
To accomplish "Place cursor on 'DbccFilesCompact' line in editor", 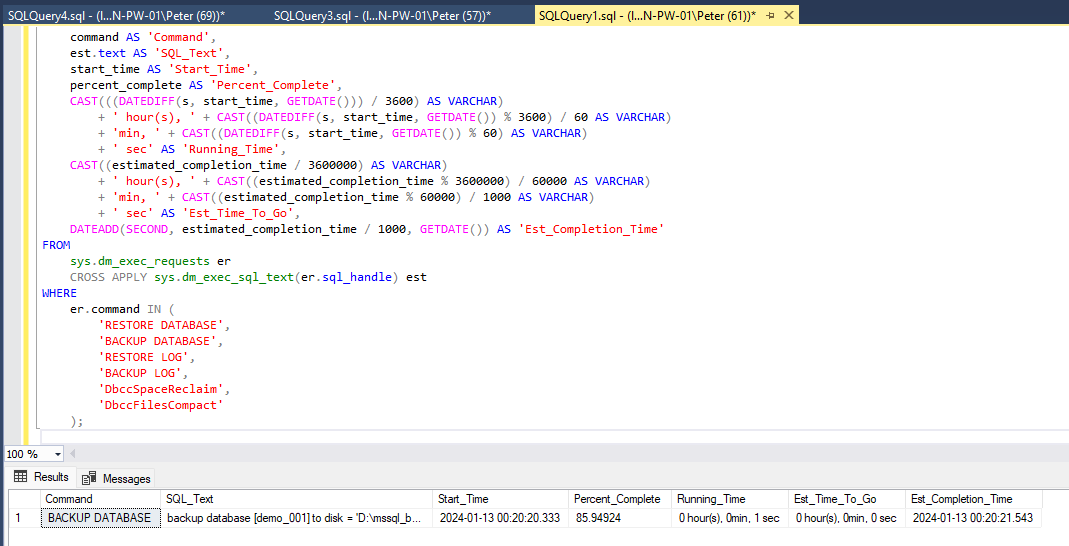I will pos(160,405).
